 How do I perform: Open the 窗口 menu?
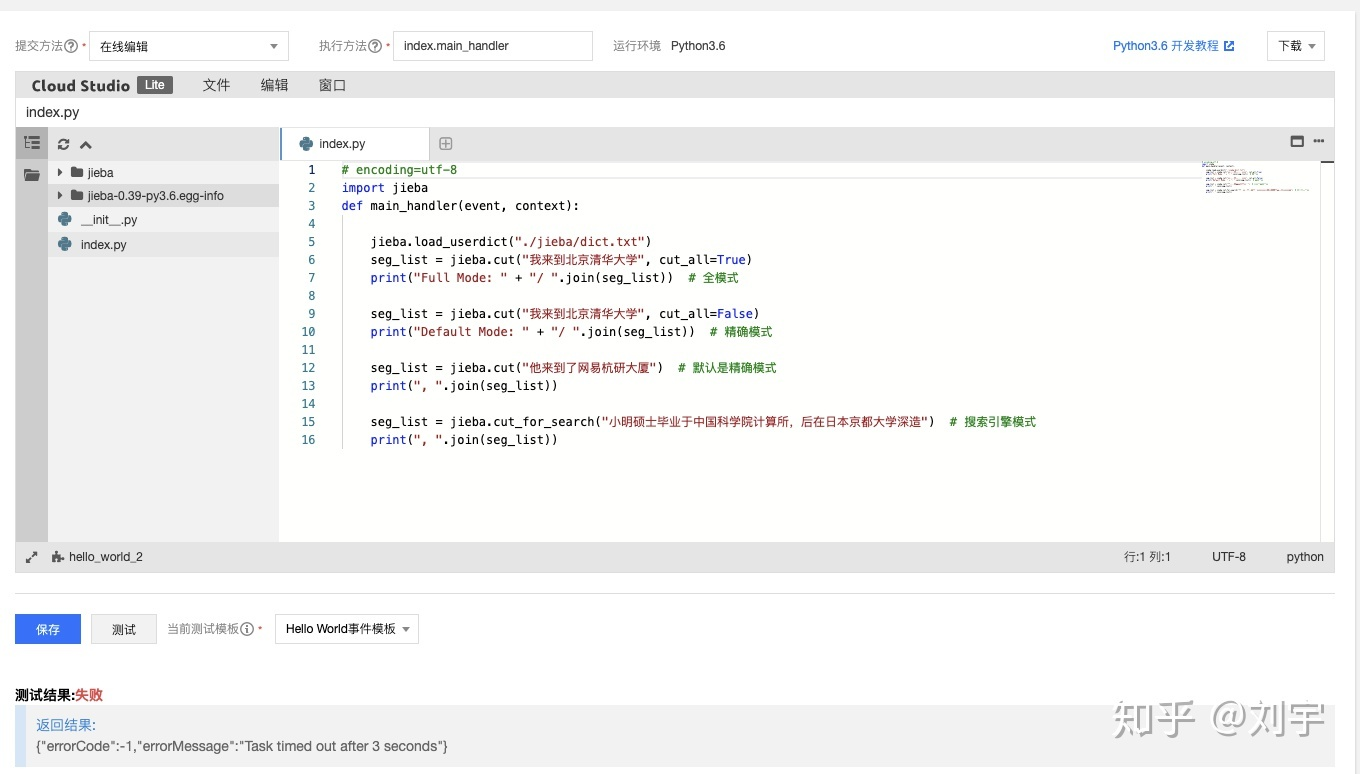[332, 85]
